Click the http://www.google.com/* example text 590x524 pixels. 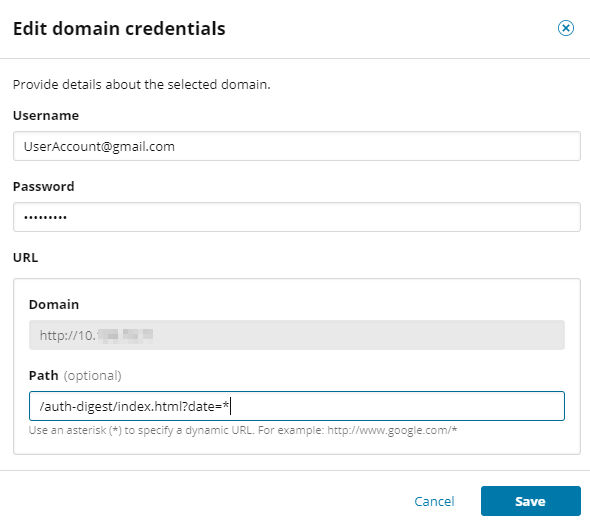coord(392,430)
